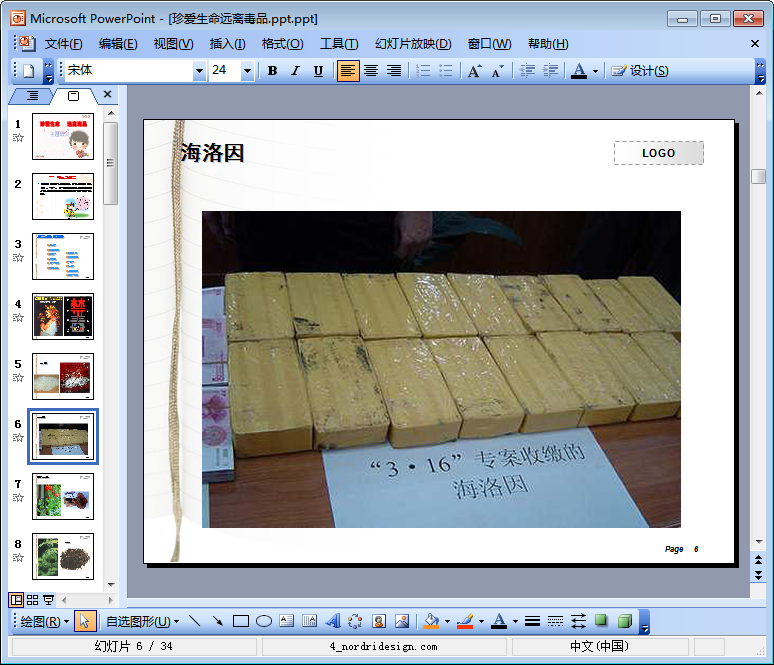The width and height of the screenshot is (774, 665).
Task: Insert picture from file
Action: (x=402, y=621)
